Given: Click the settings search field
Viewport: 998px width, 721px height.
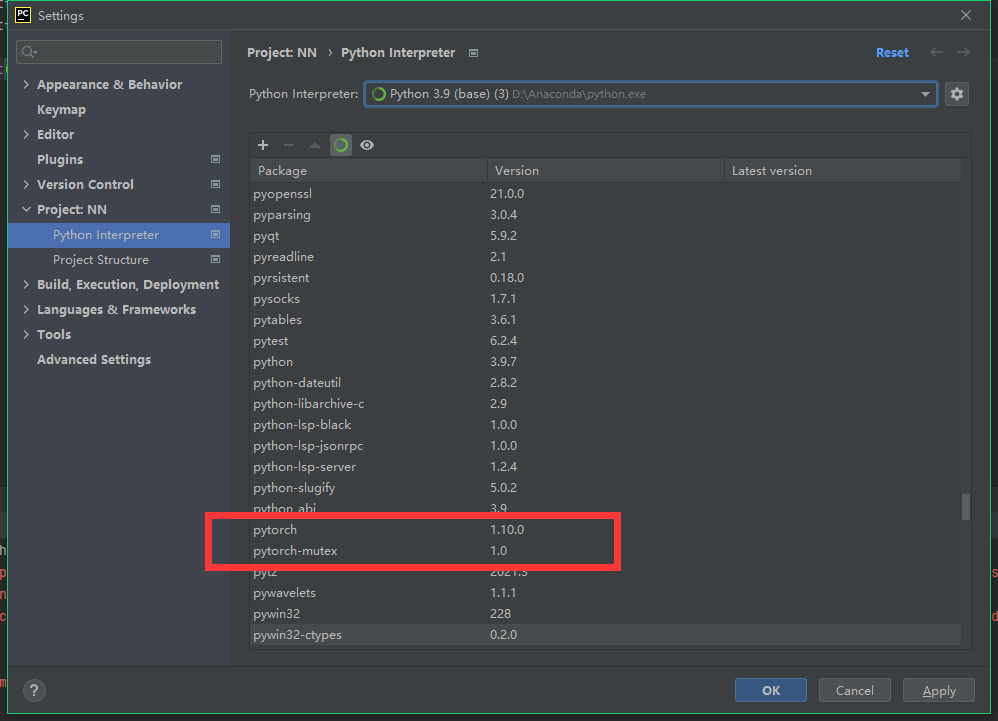Looking at the screenshot, I should pyautogui.click(x=118, y=51).
